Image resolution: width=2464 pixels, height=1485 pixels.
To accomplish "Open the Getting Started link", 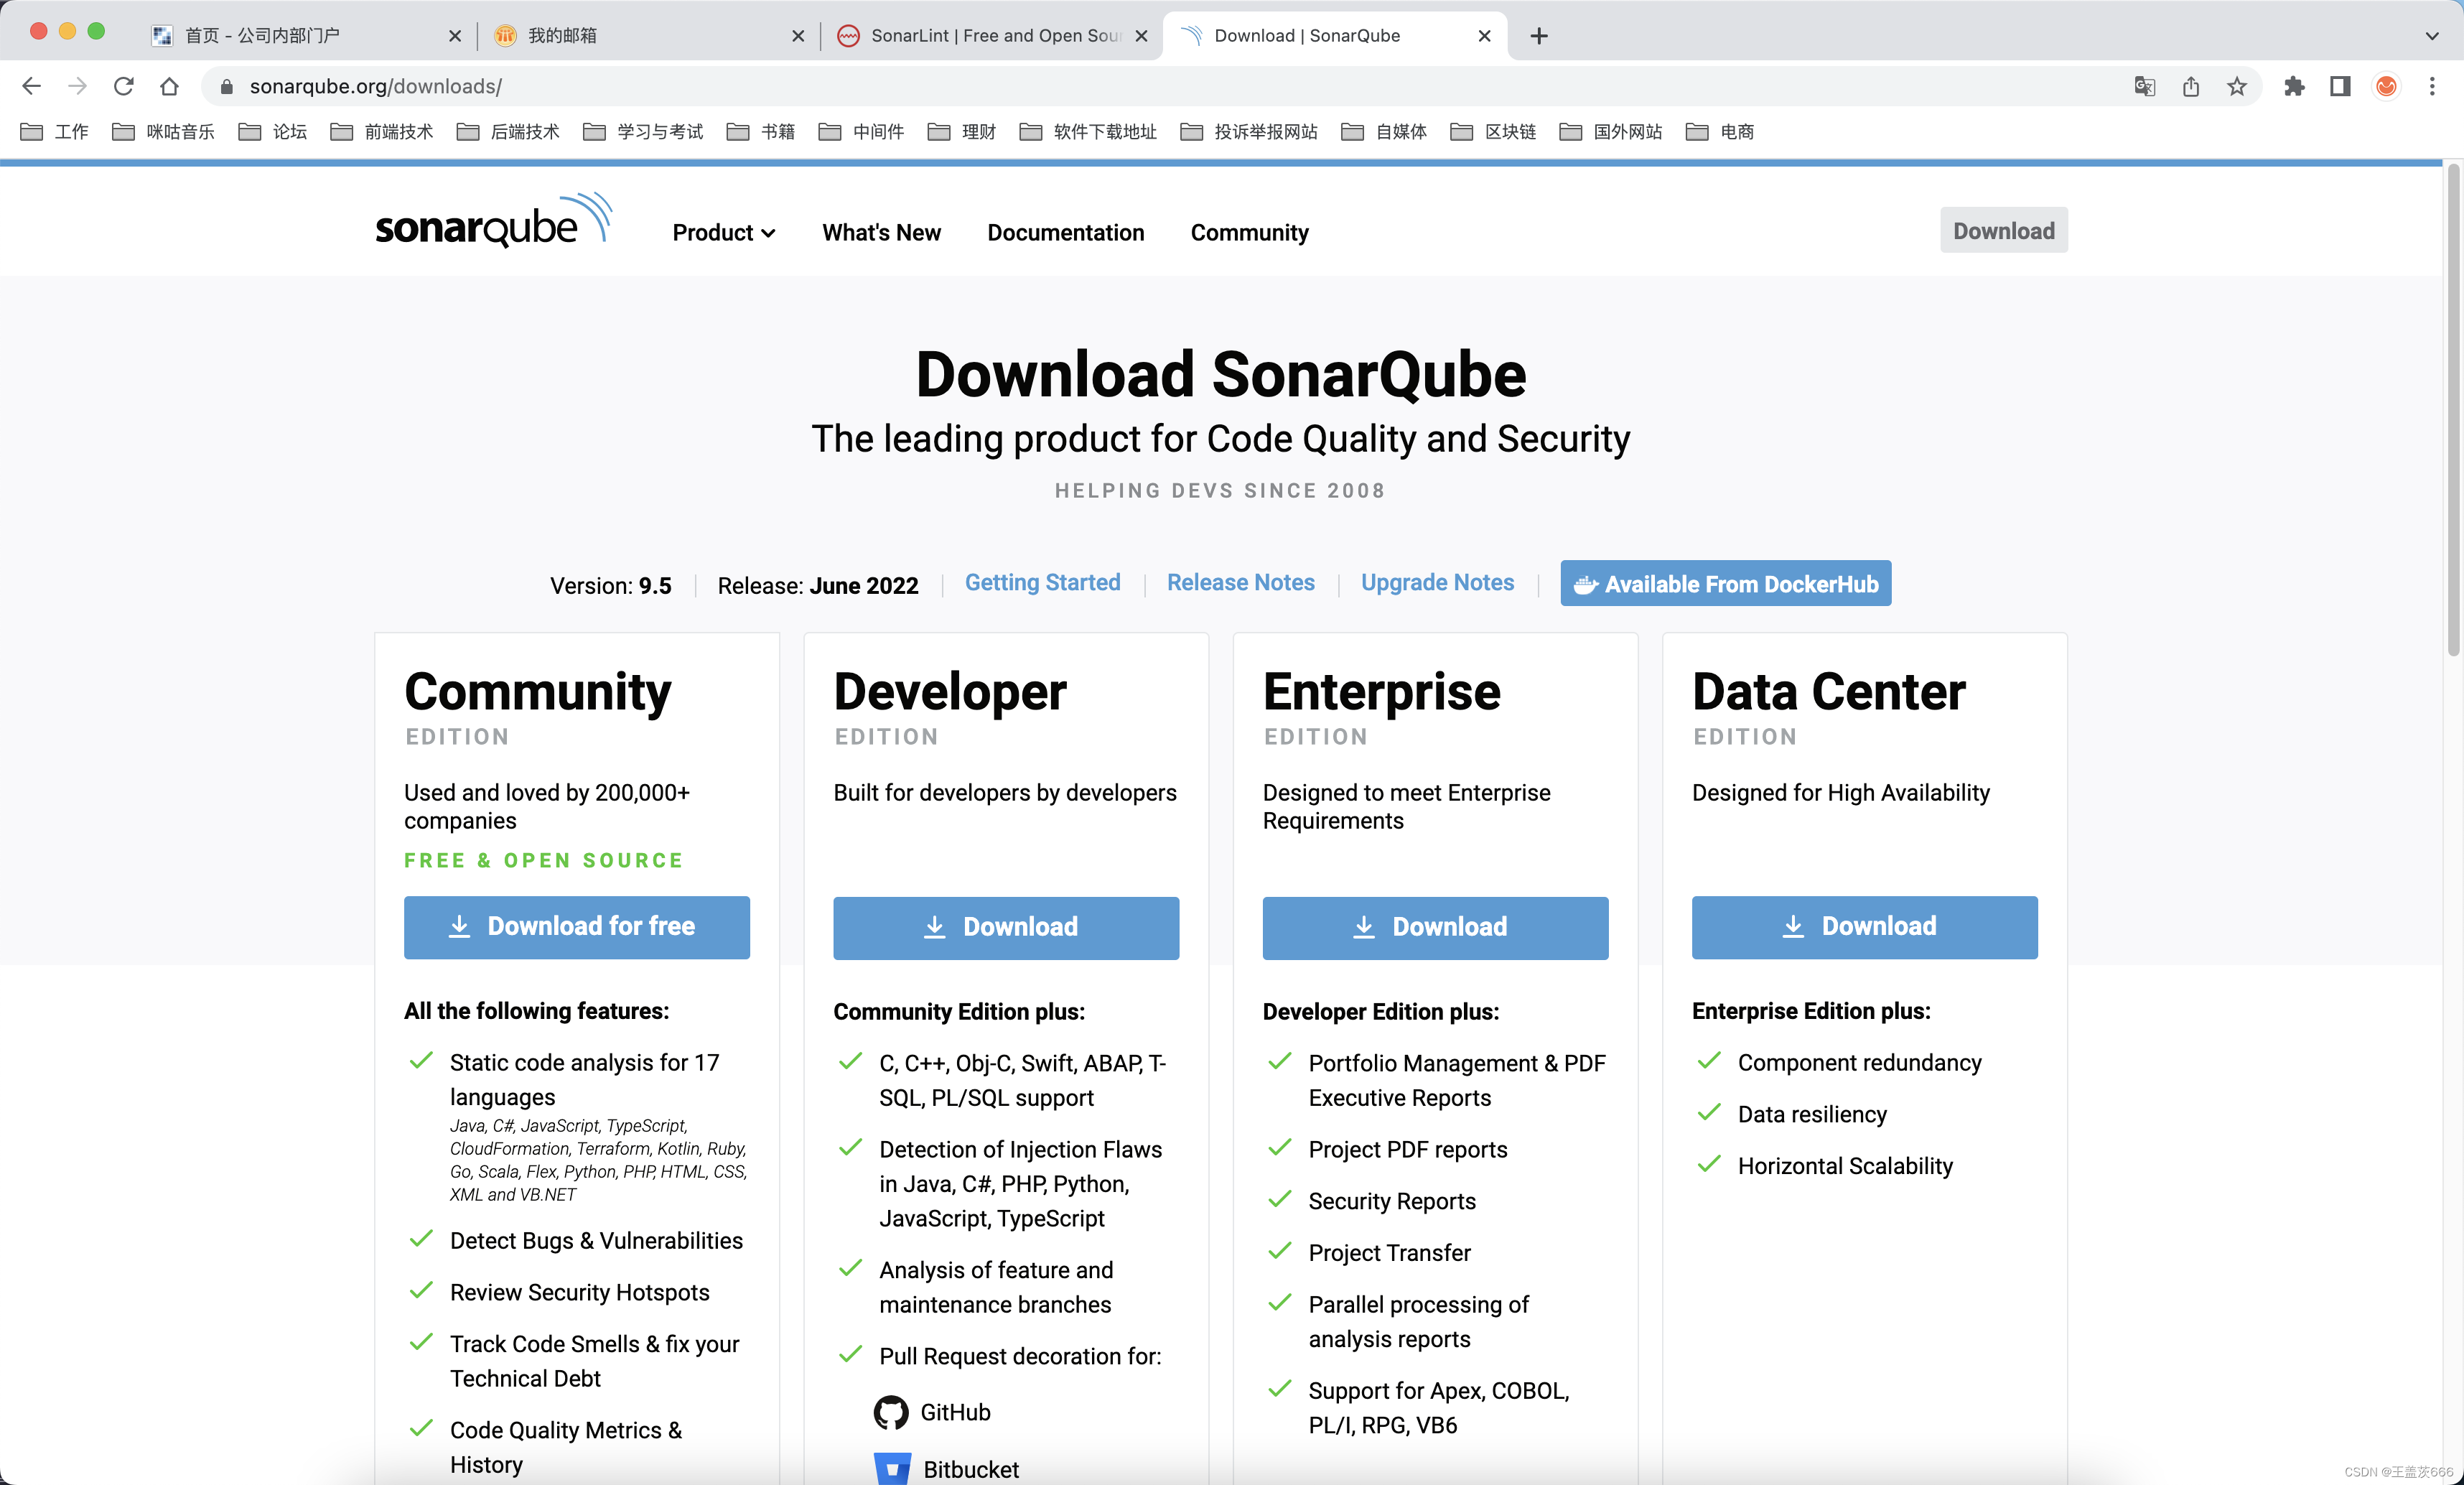I will point(1042,582).
